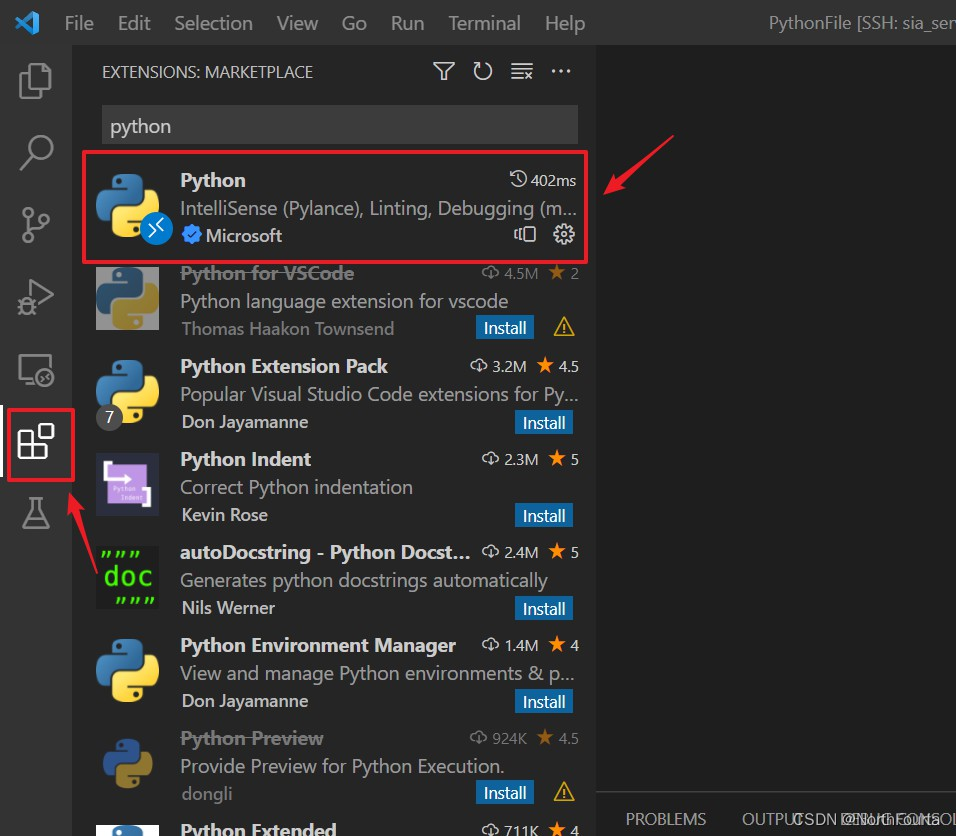Click the Python extension remote sync icon
This screenshot has width=956, height=836.
[524, 234]
